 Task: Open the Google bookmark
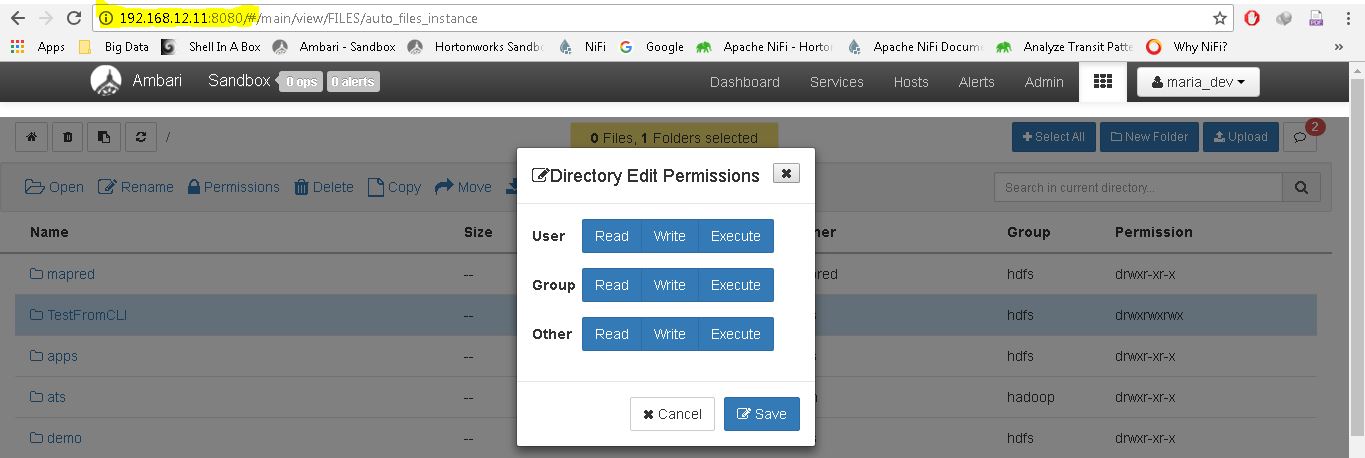click(x=652, y=47)
